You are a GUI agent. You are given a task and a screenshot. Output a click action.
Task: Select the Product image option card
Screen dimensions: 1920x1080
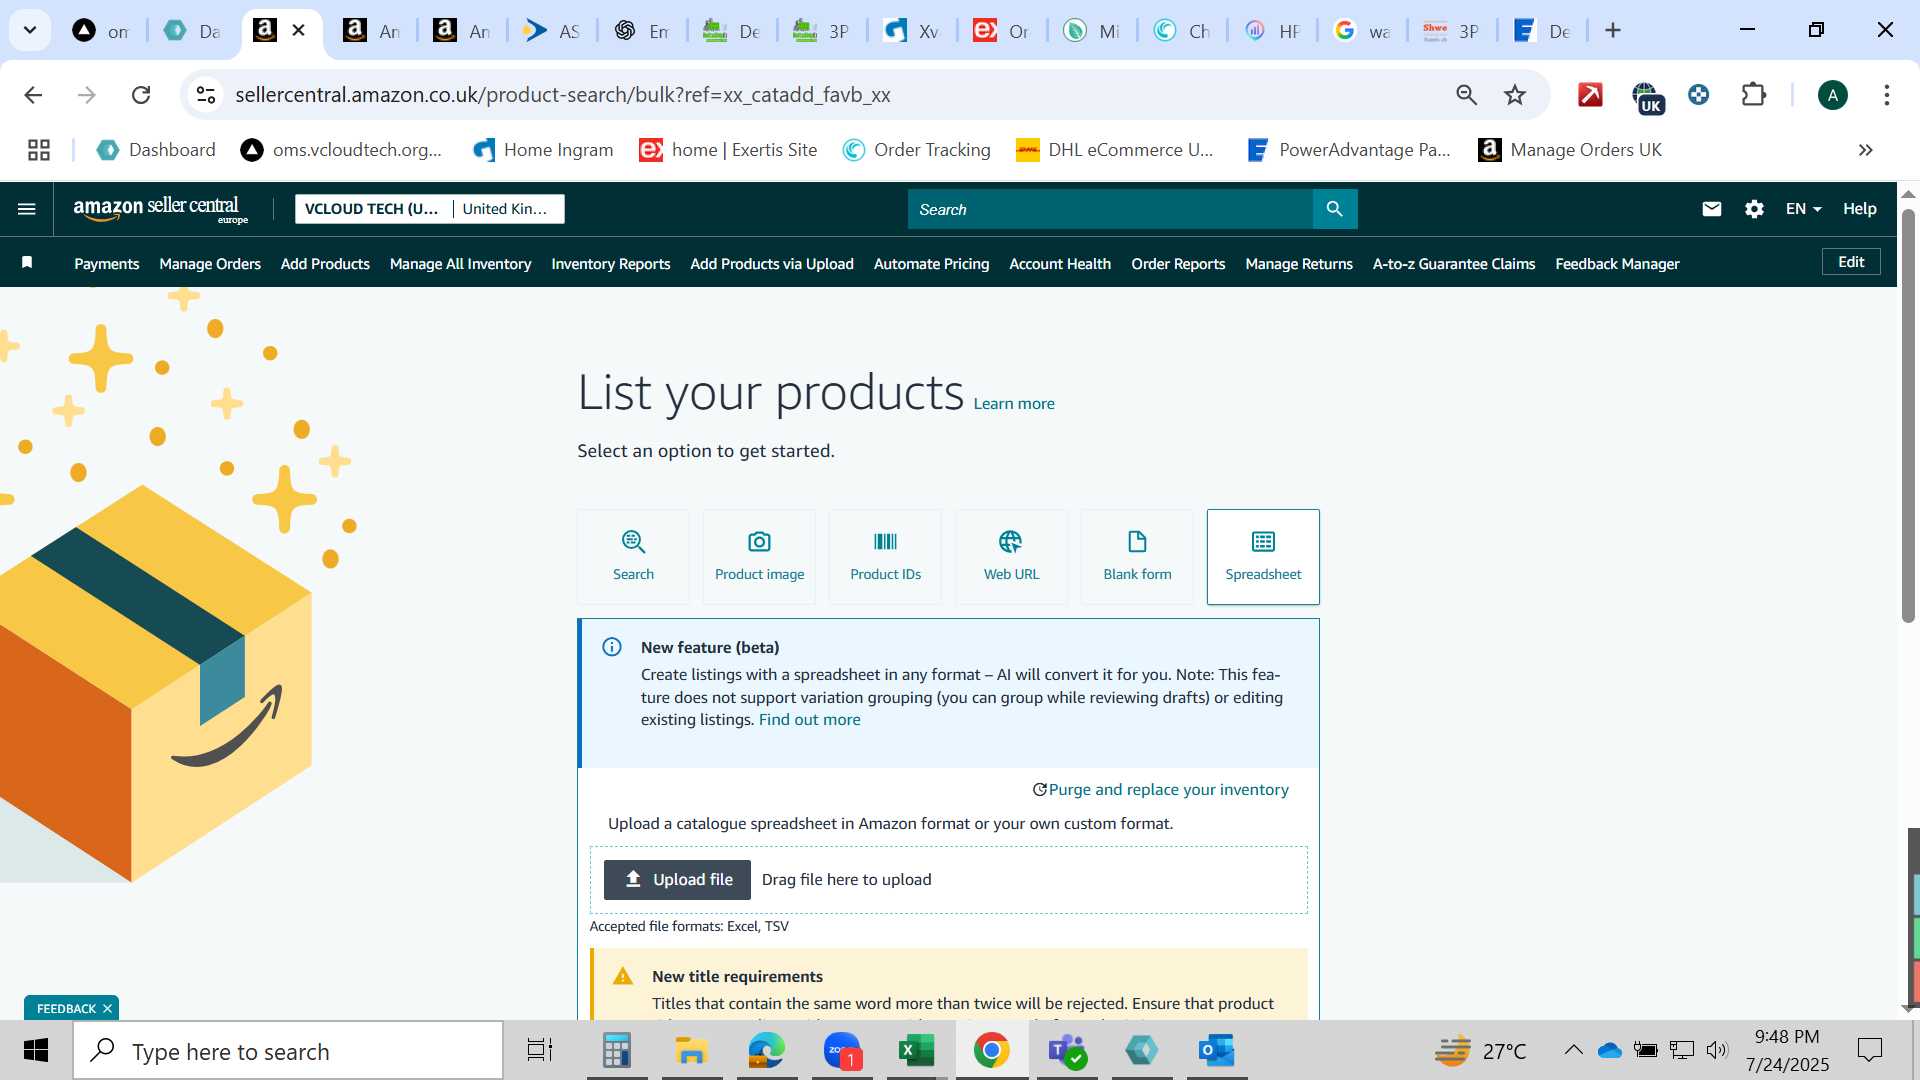coord(759,557)
